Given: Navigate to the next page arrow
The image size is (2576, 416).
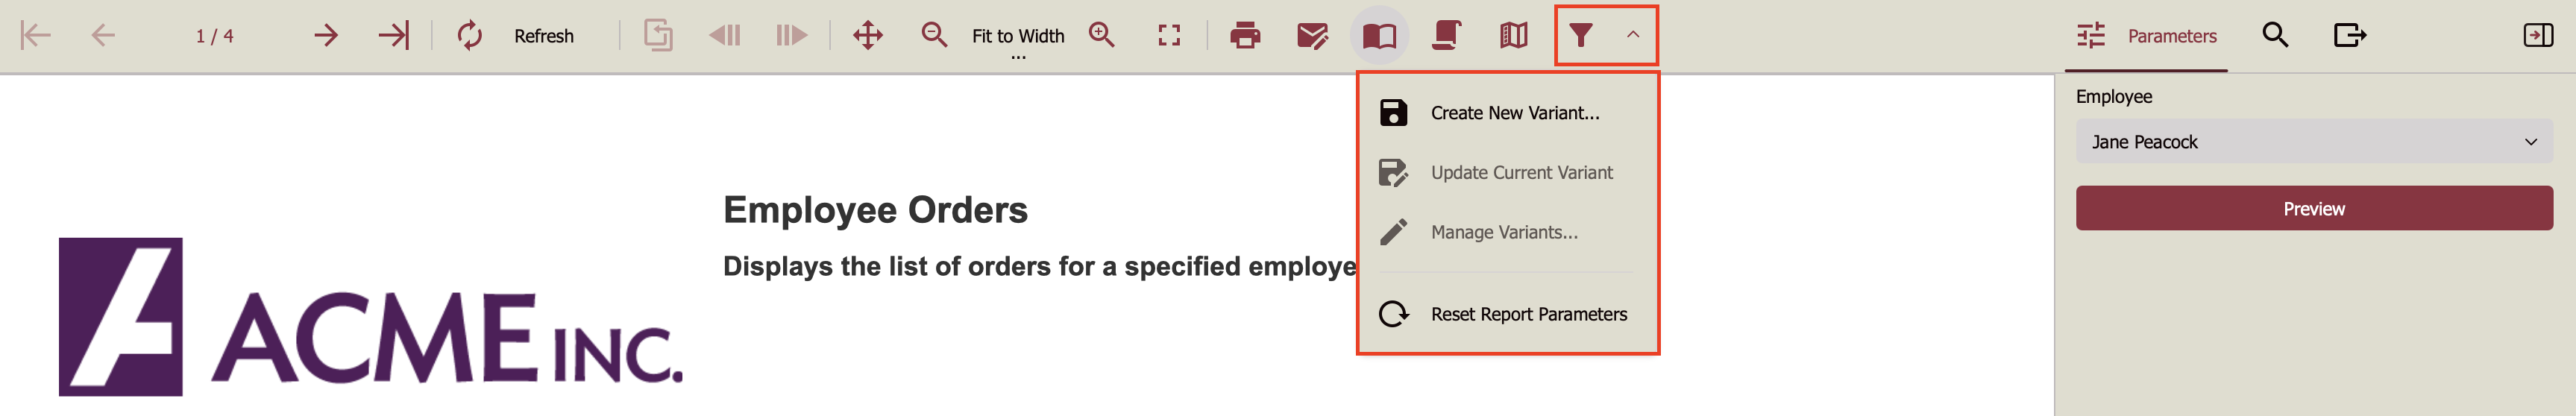Looking at the screenshot, I should [326, 36].
